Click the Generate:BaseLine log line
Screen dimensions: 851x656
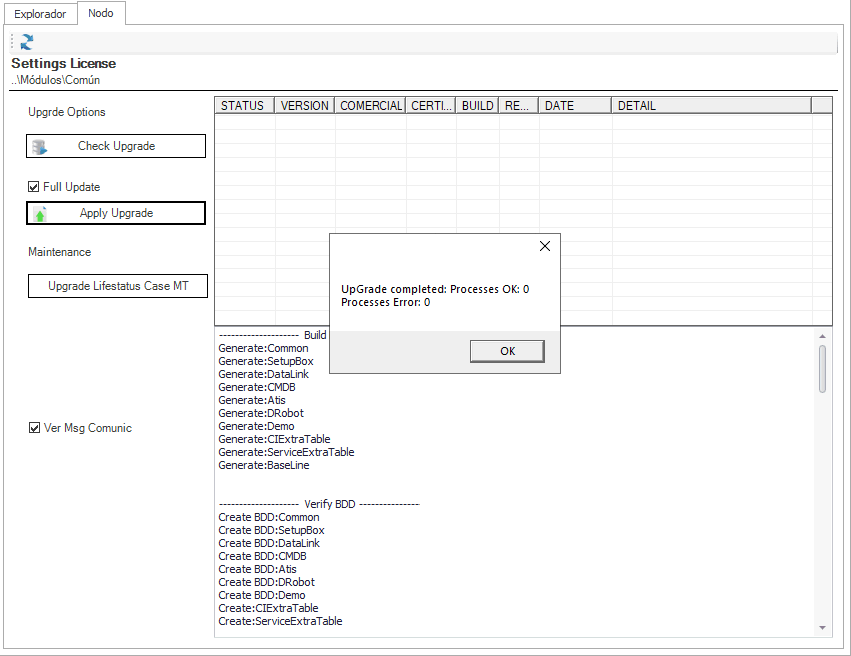[264, 466]
